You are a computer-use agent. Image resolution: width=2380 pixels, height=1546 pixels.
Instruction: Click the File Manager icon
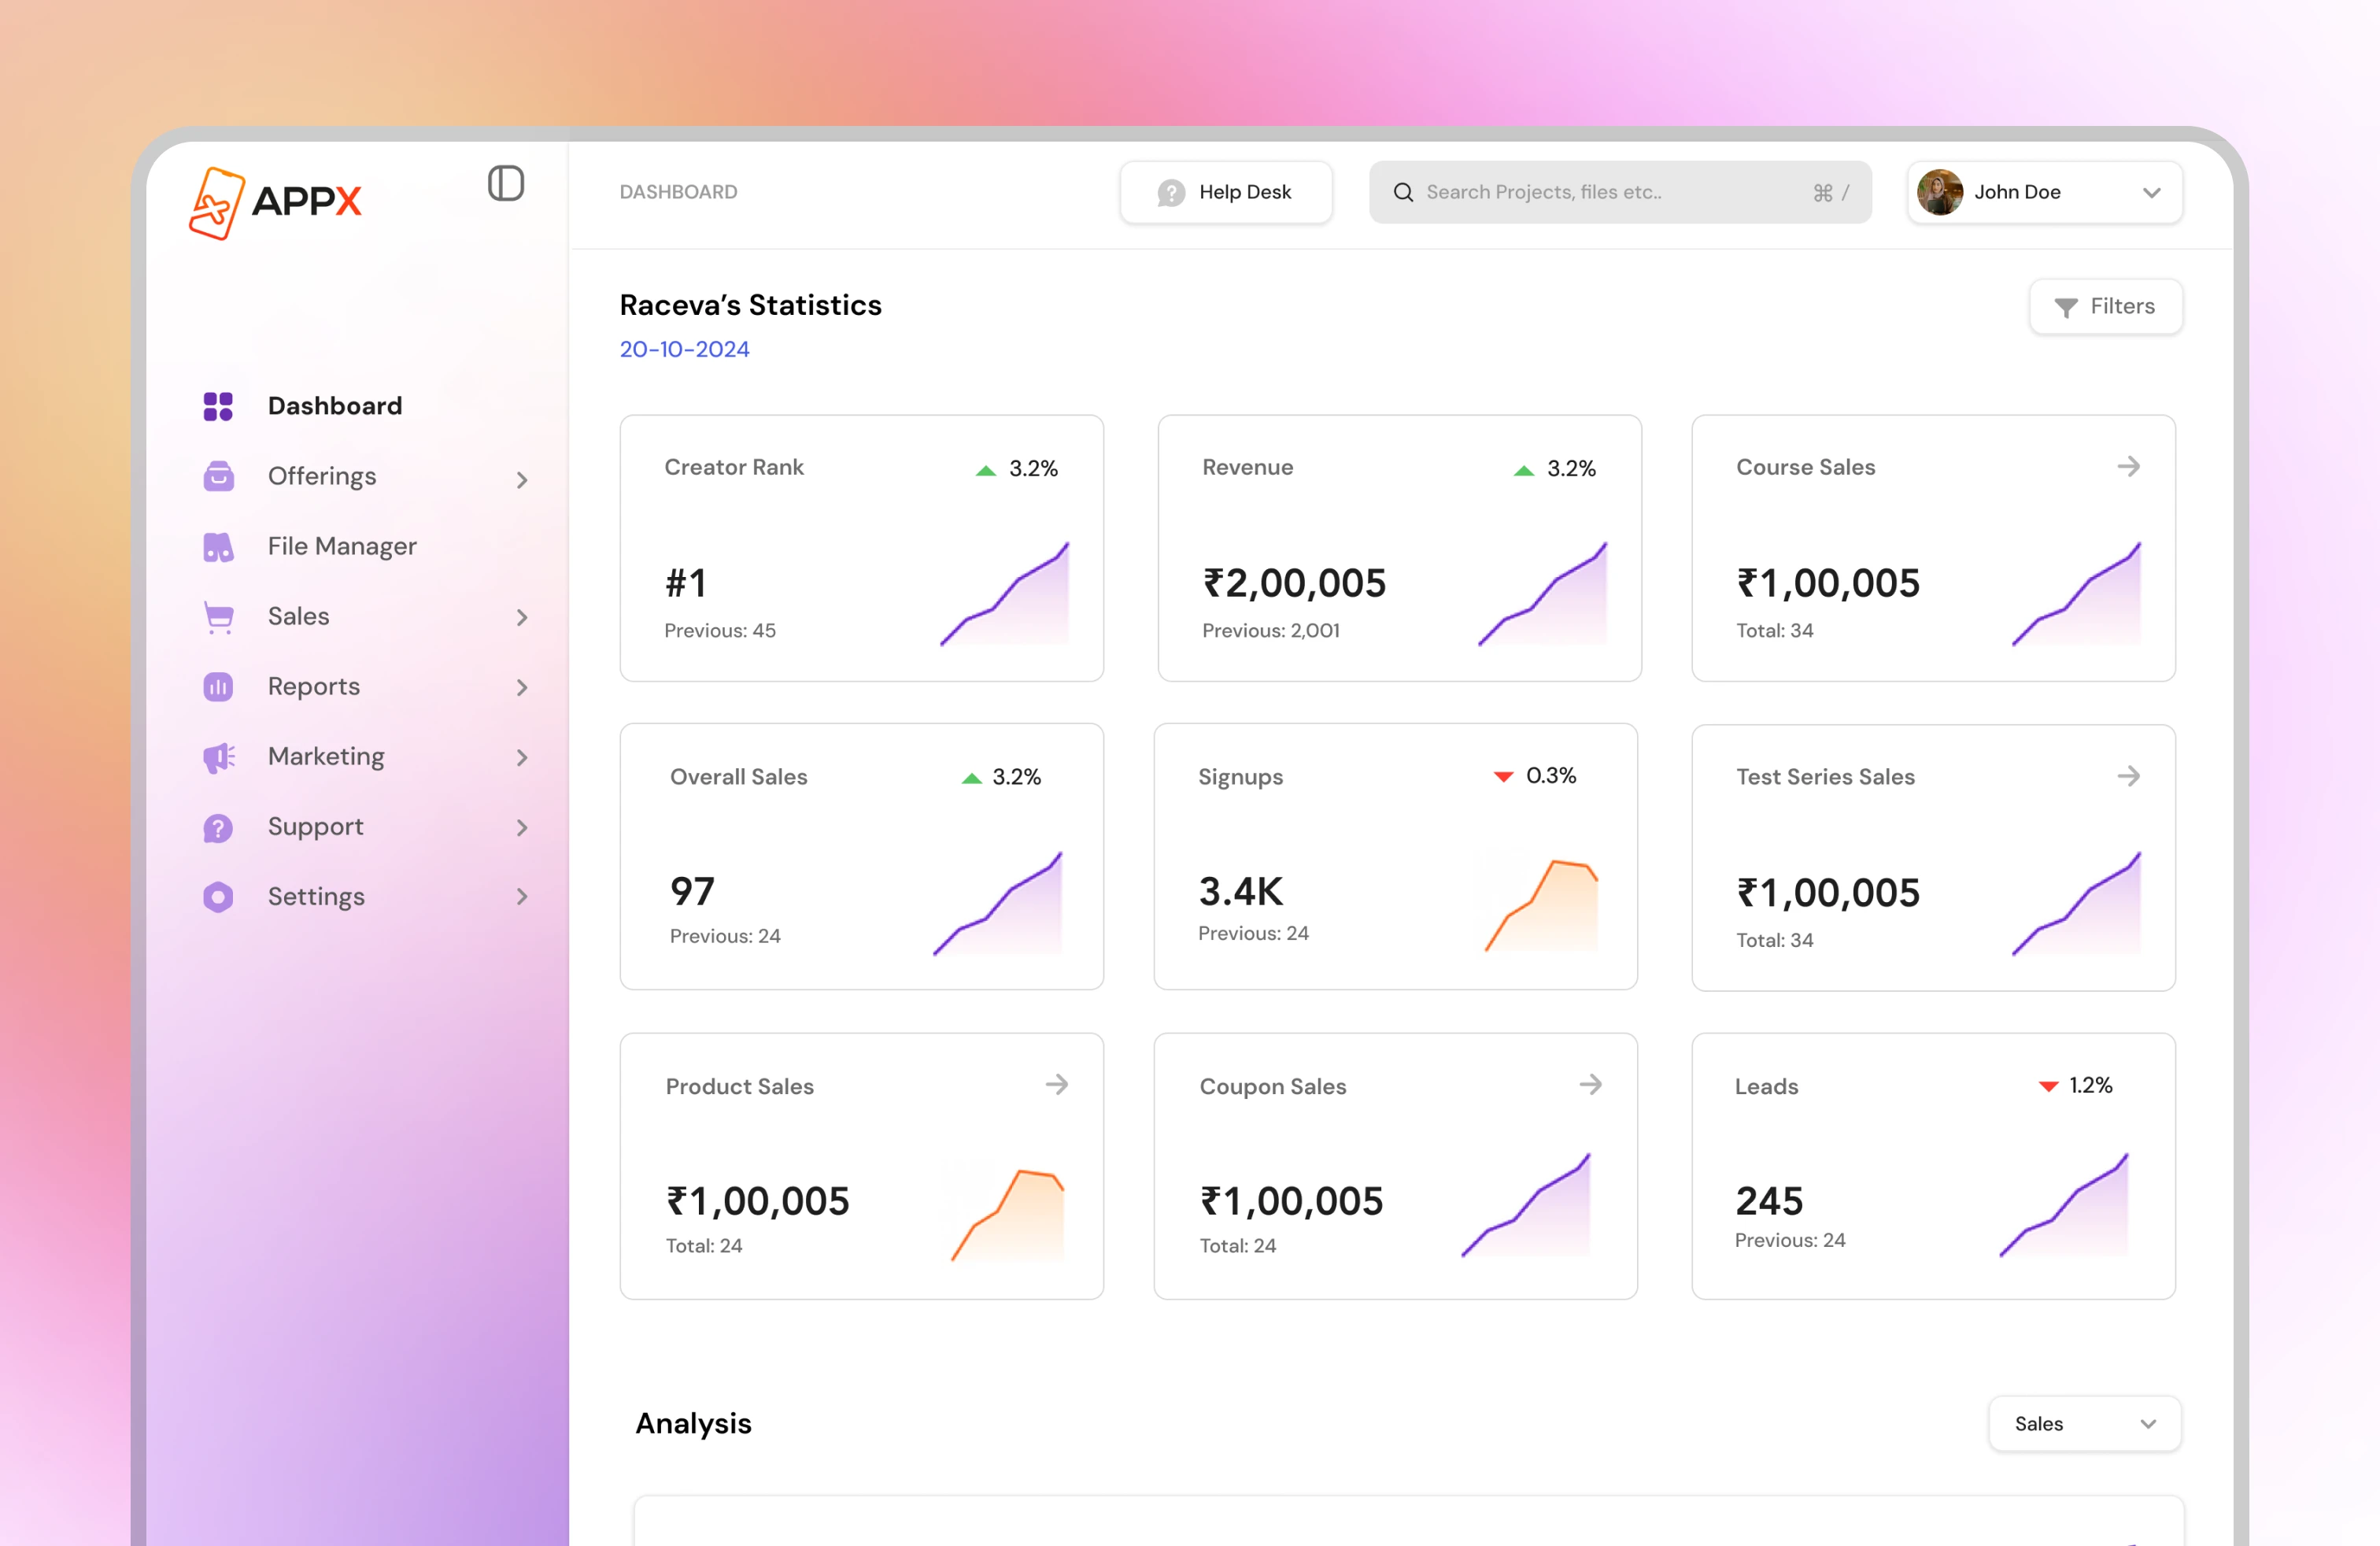tap(218, 546)
